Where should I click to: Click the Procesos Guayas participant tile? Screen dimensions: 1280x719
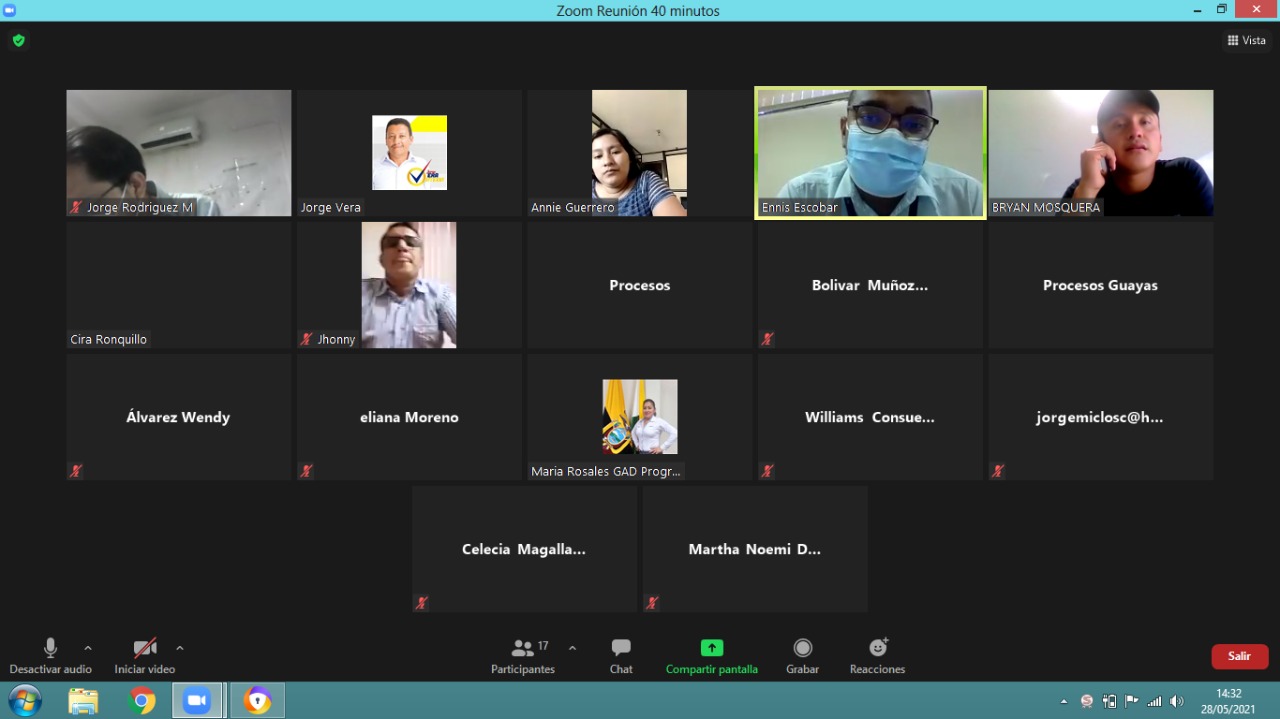[x=1100, y=285]
